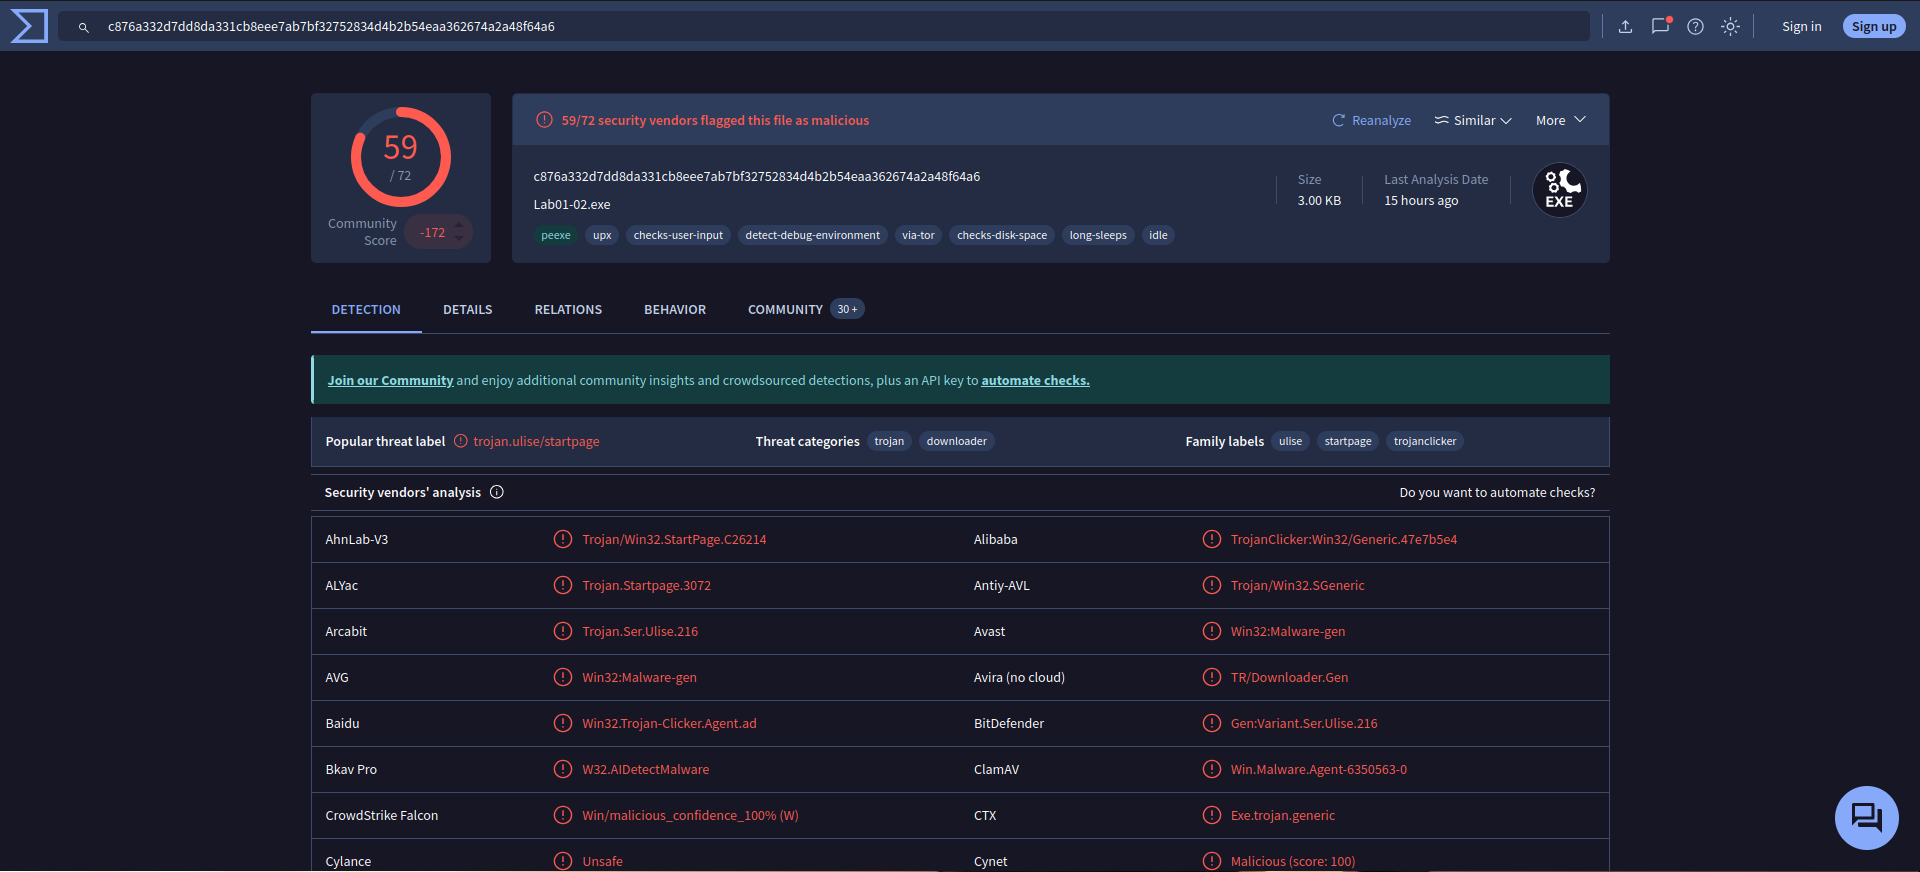The height and width of the screenshot is (872, 1920).
Task: Open the notifications flag icon
Action: [1661, 26]
